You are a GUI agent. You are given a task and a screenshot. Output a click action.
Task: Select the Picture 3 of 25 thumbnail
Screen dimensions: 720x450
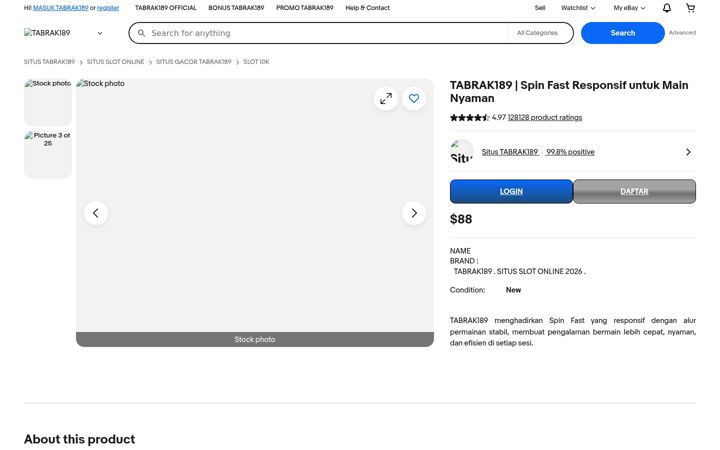(x=48, y=154)
